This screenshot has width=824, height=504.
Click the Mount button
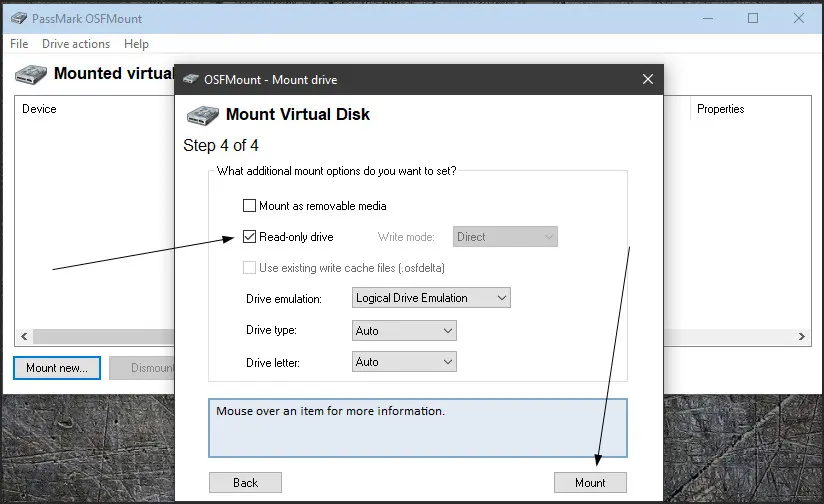coord(590,482)
